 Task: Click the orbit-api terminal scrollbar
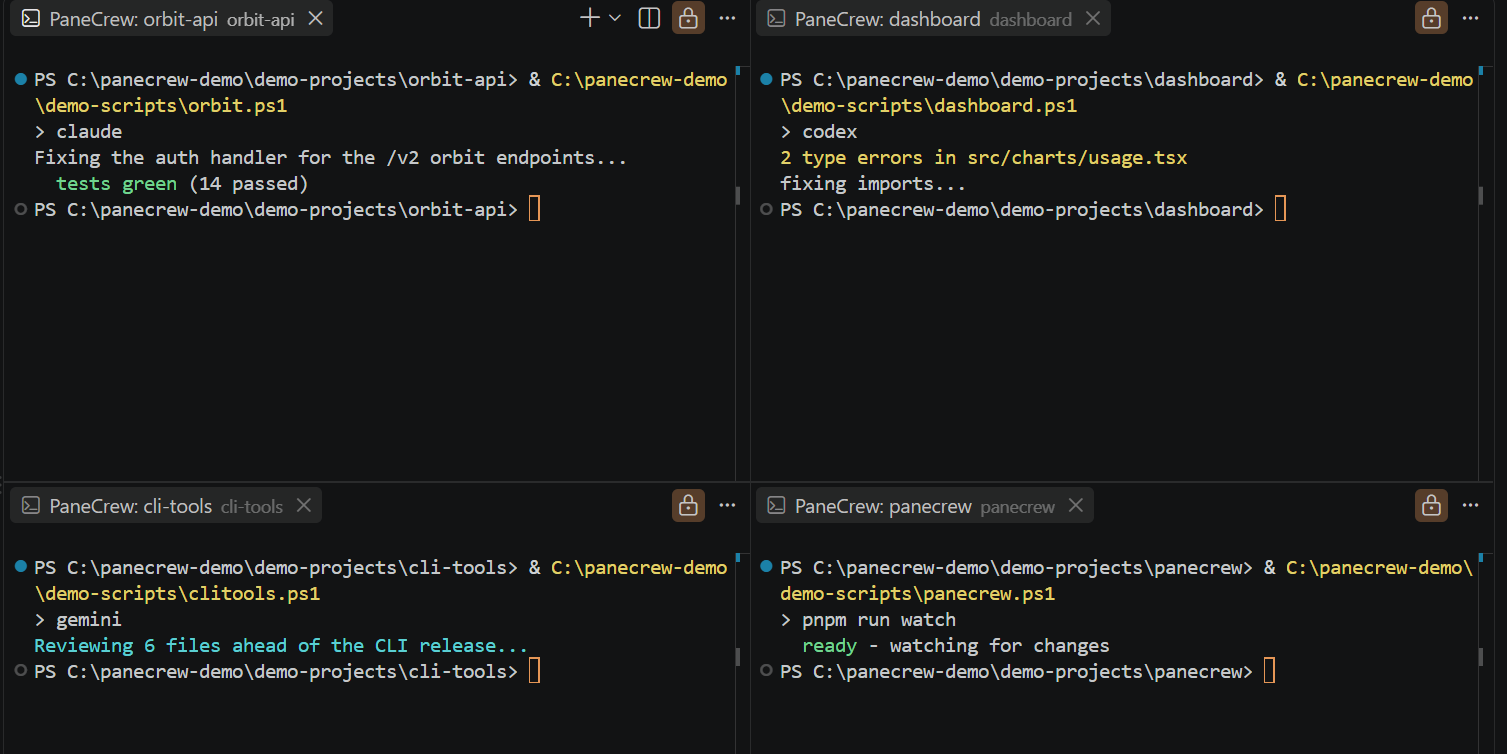click(738, 196)
